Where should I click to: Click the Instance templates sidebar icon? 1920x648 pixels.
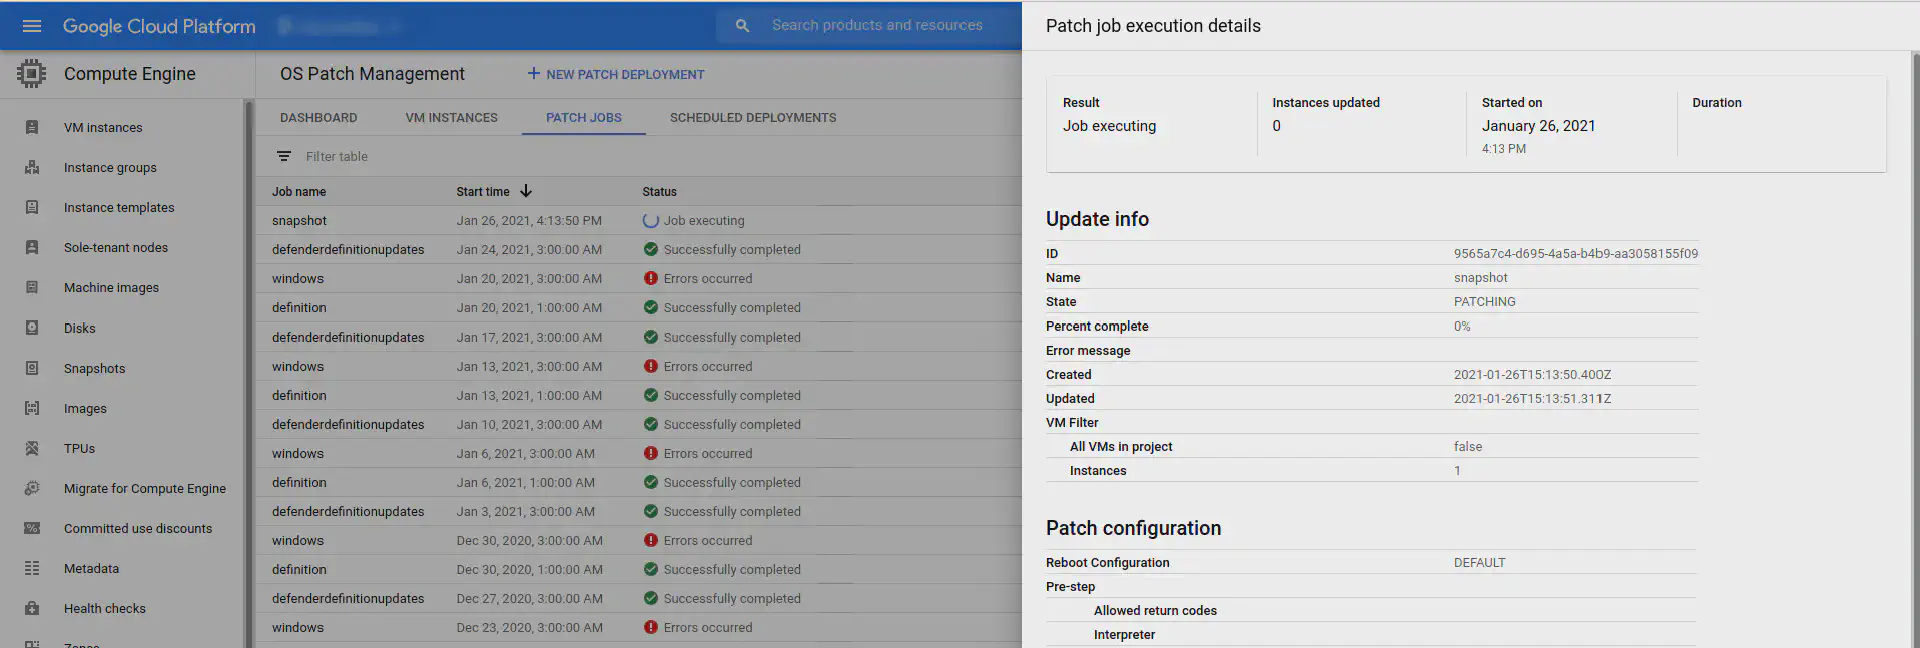[x=32, y=207]
